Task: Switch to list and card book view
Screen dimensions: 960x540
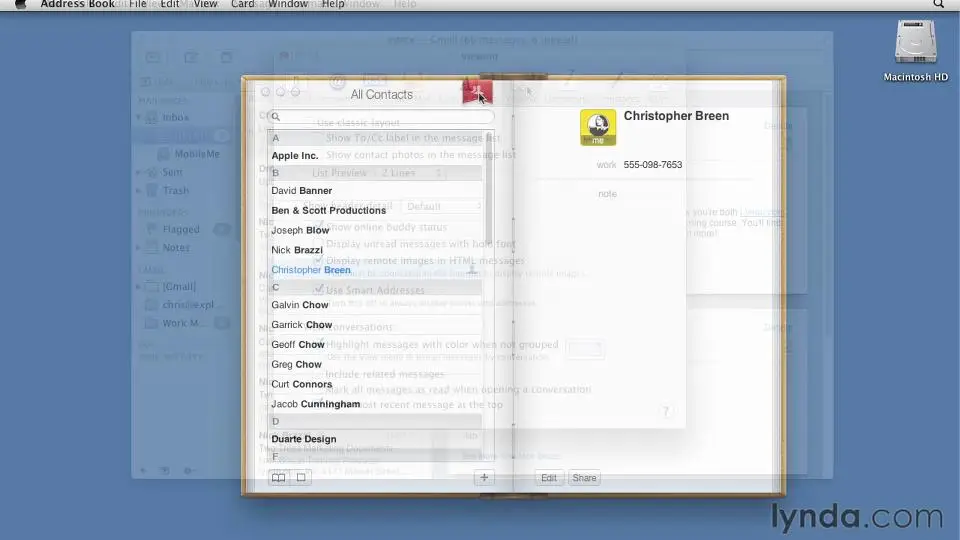Action: pos(279,478)
